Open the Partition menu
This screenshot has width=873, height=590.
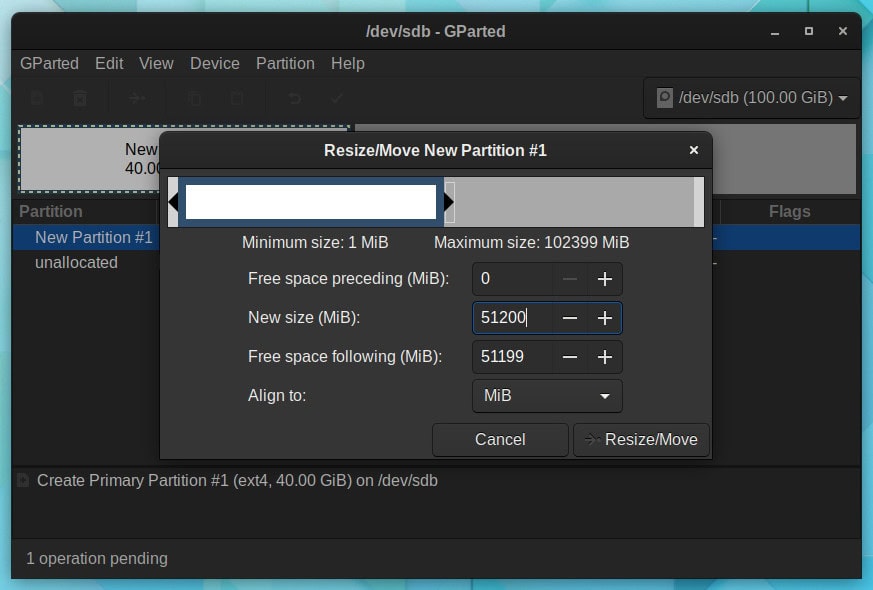(285, 63)
